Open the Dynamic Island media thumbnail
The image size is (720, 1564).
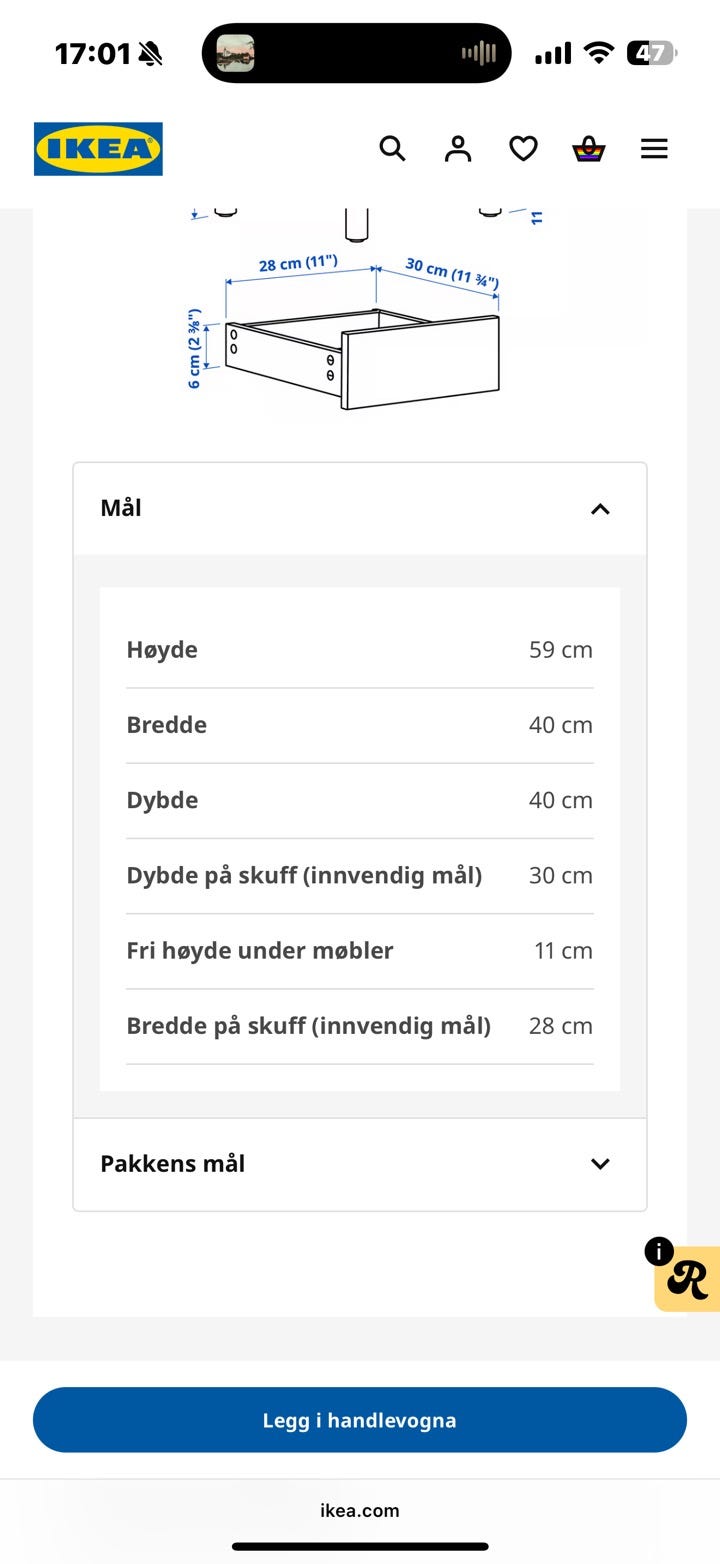[x=236, y=53]
